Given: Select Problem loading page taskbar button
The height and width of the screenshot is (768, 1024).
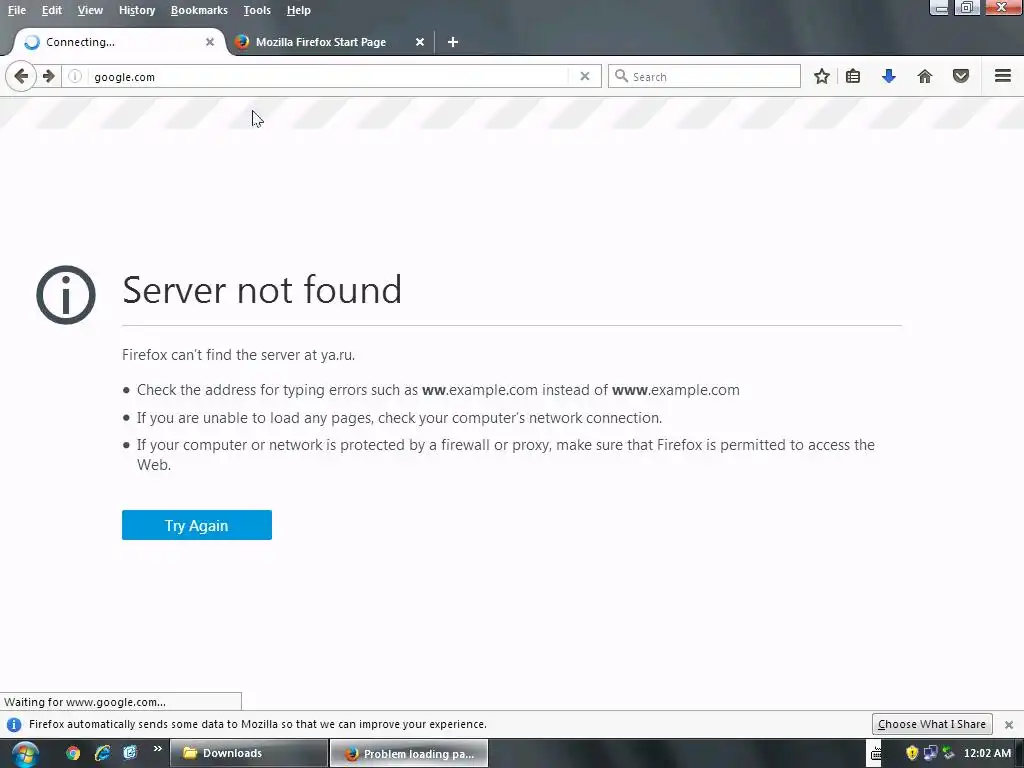Looking at the screenshot, I should 409,753.
